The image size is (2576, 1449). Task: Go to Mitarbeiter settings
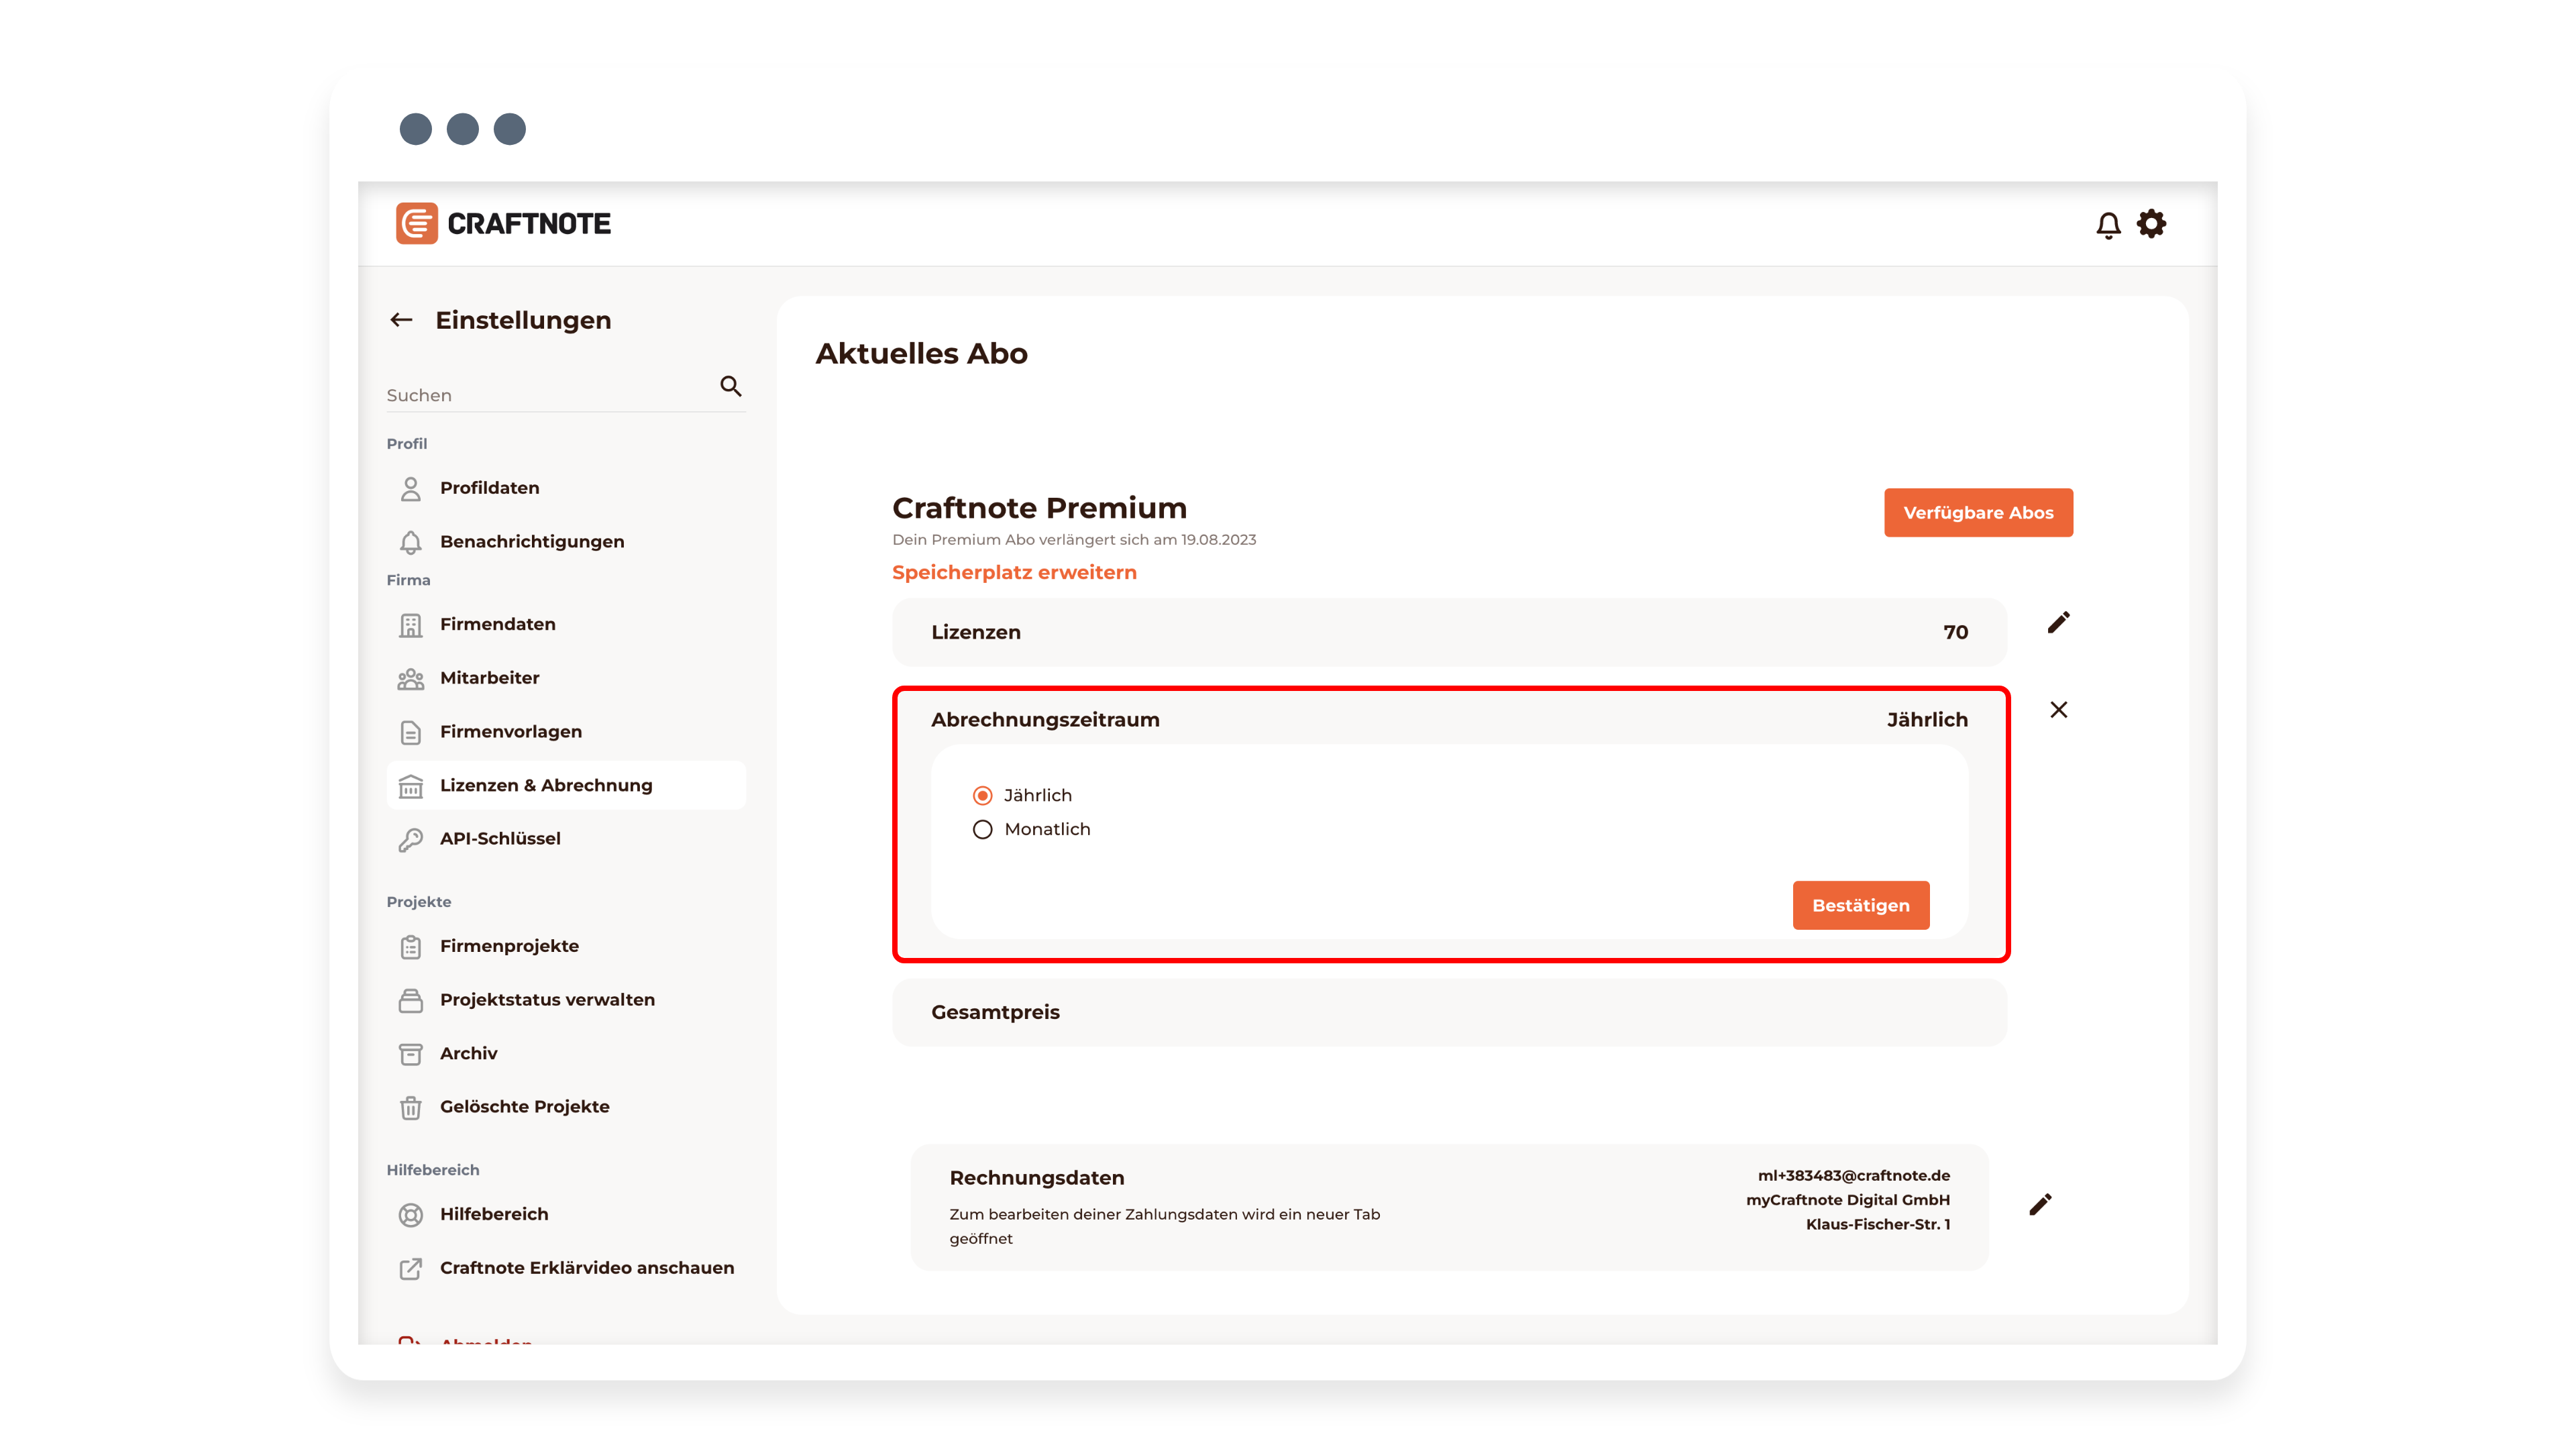489,678
